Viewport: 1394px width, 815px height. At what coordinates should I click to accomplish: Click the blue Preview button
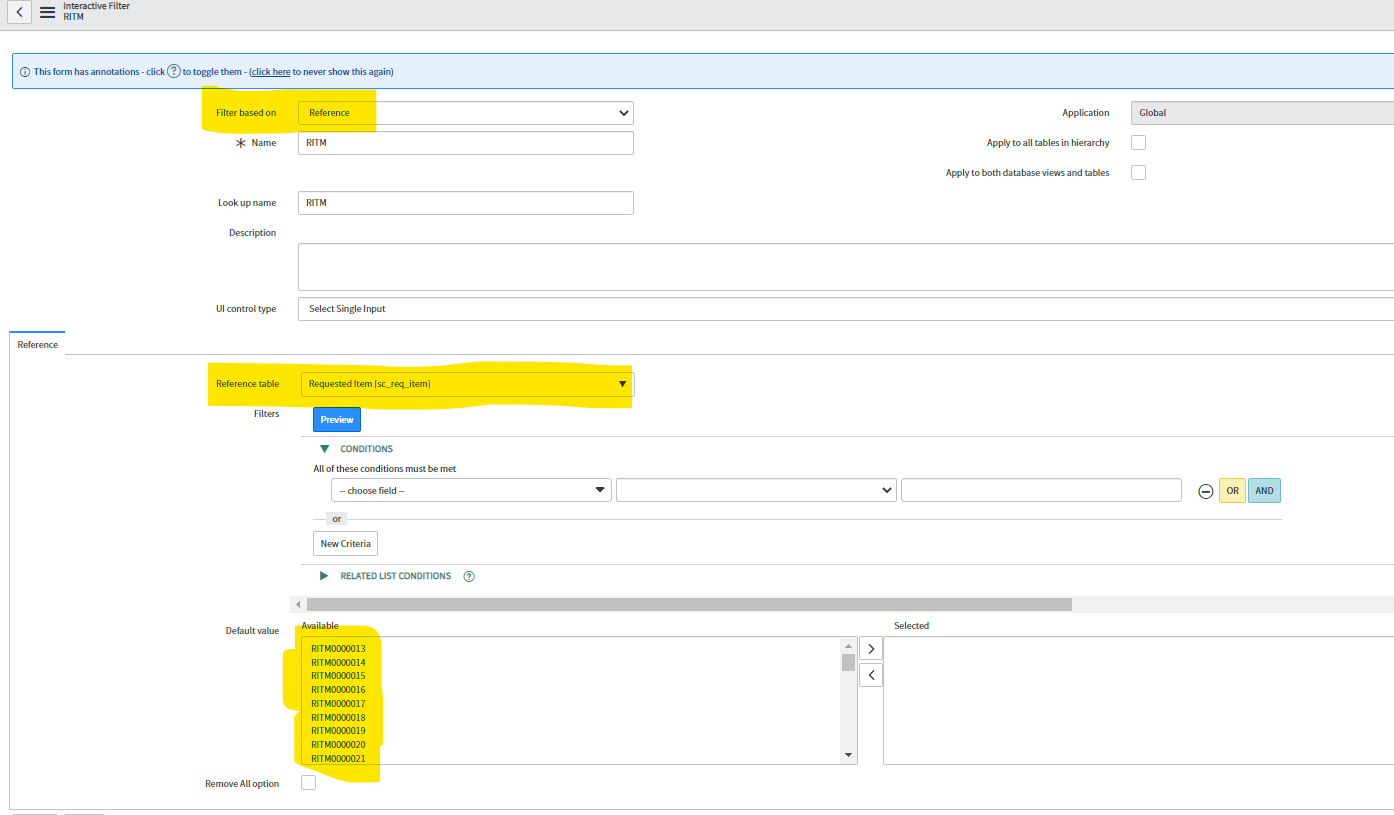pos(337,420)
